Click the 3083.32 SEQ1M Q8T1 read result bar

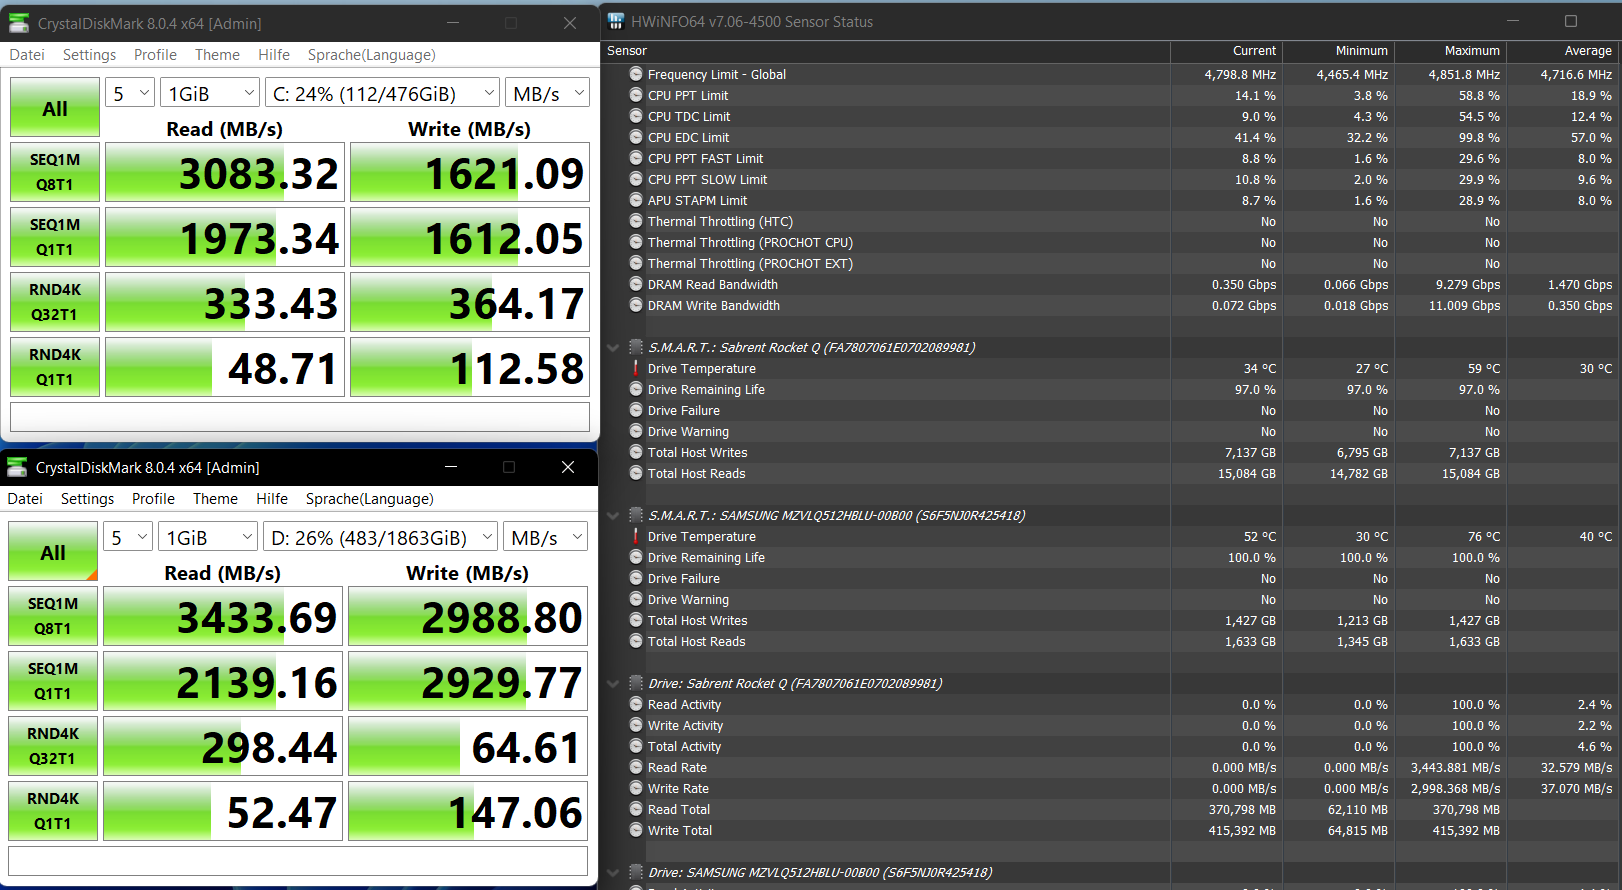tap(225, 172)
